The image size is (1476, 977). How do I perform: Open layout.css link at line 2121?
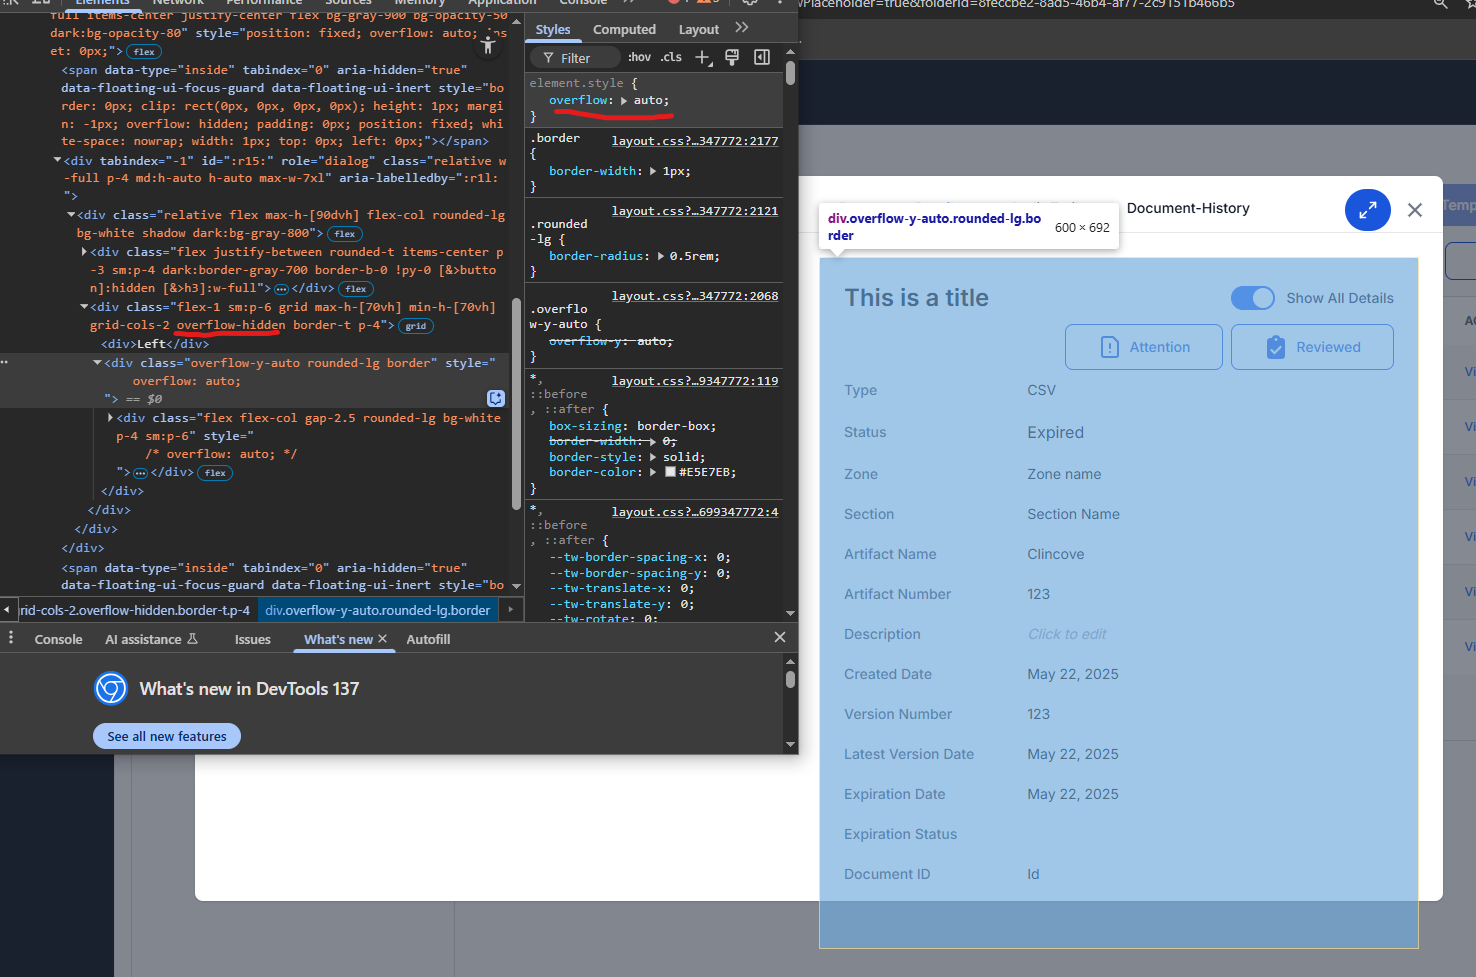(695, 211)
